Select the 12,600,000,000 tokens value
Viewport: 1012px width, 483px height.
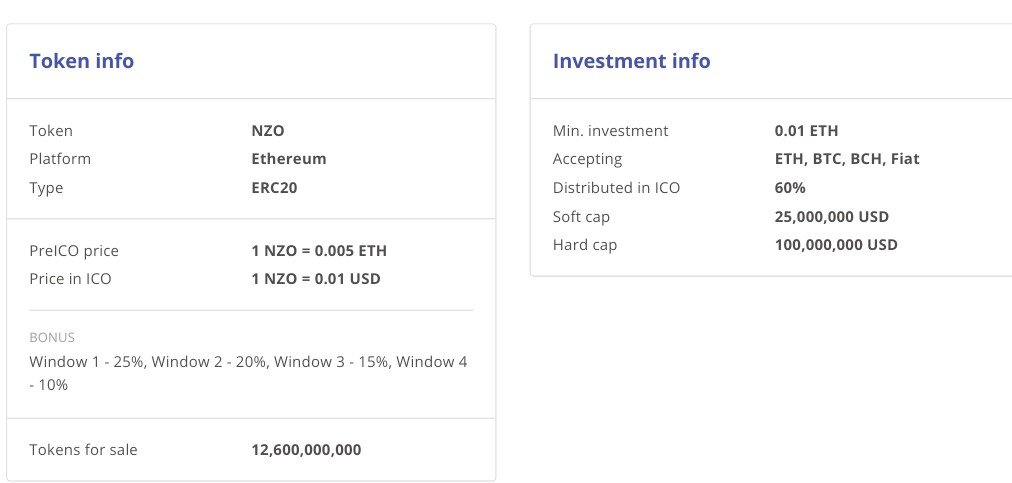pyautogui.click(x=306, y=449)
